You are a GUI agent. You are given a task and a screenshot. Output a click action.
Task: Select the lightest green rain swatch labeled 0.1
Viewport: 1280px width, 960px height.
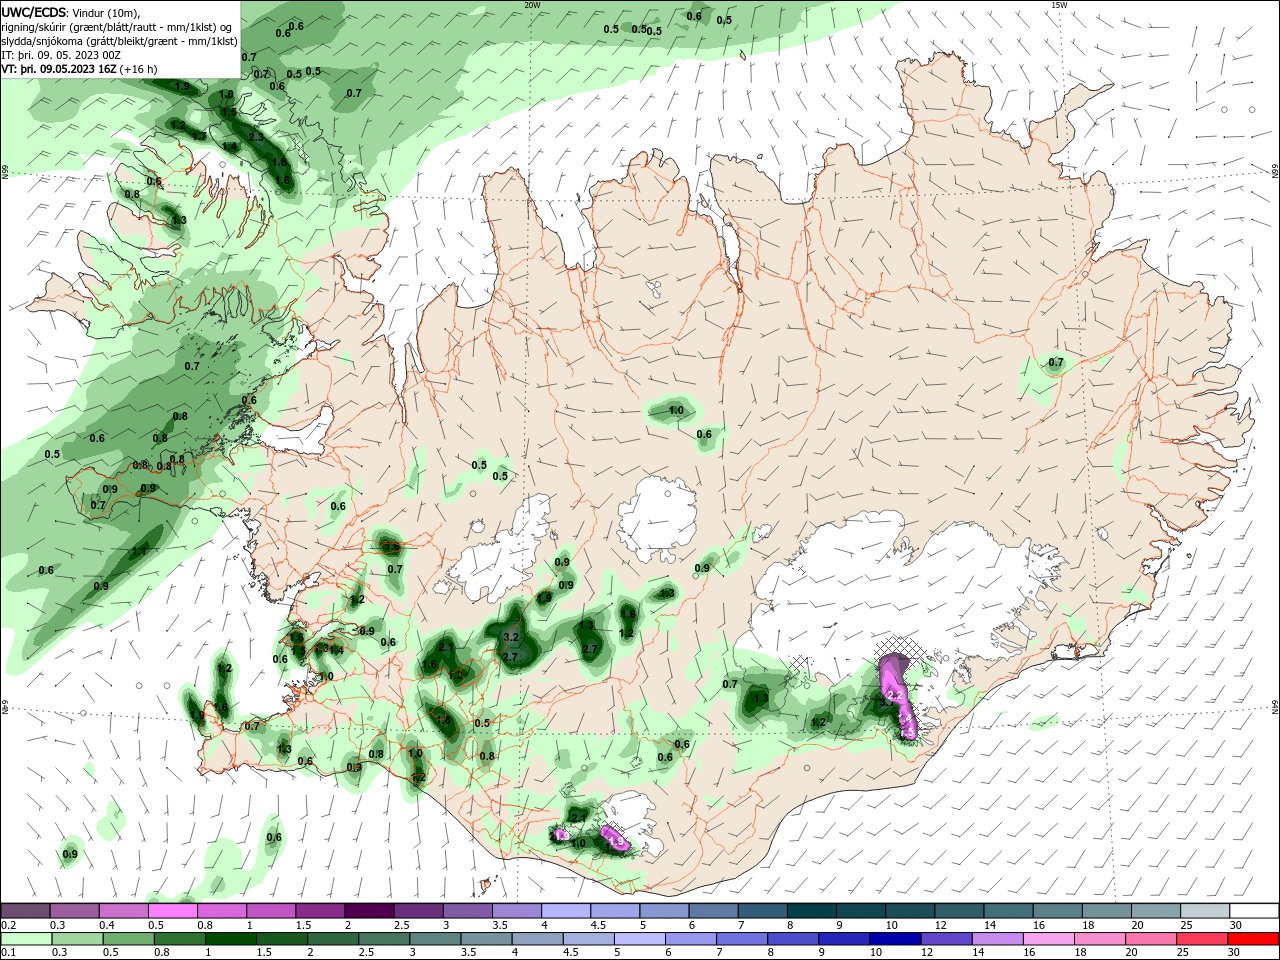click(x=26, y=939)
